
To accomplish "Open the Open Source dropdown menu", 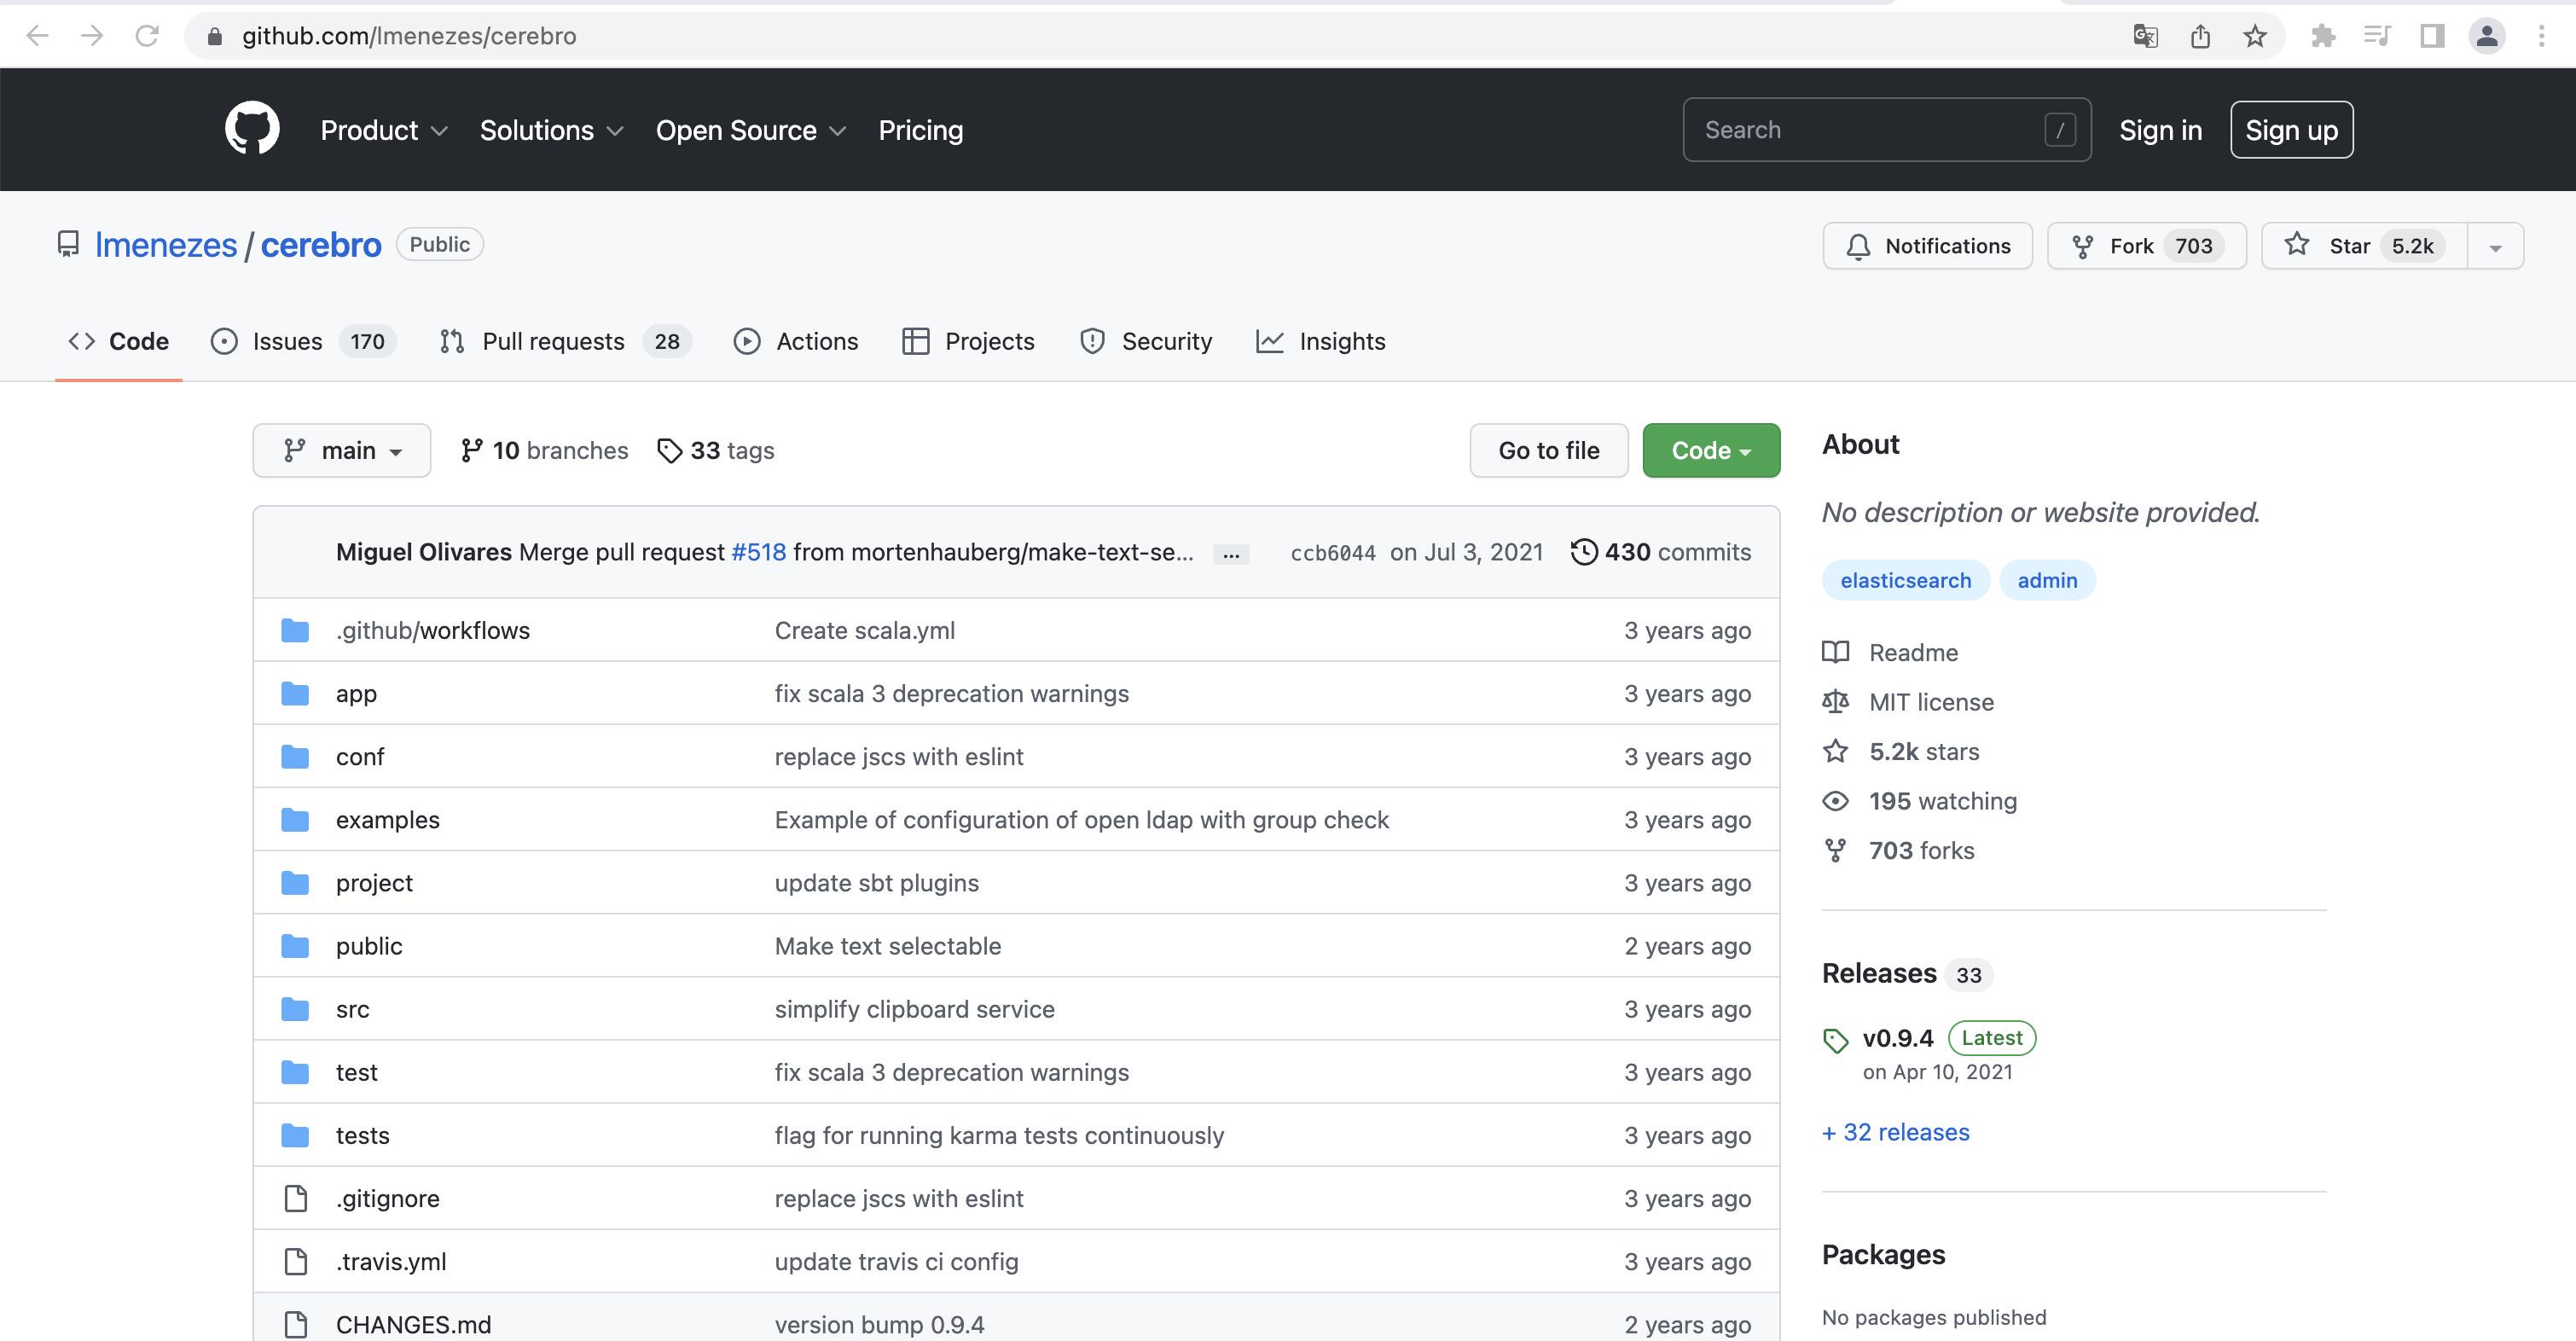I will [751, 130].
